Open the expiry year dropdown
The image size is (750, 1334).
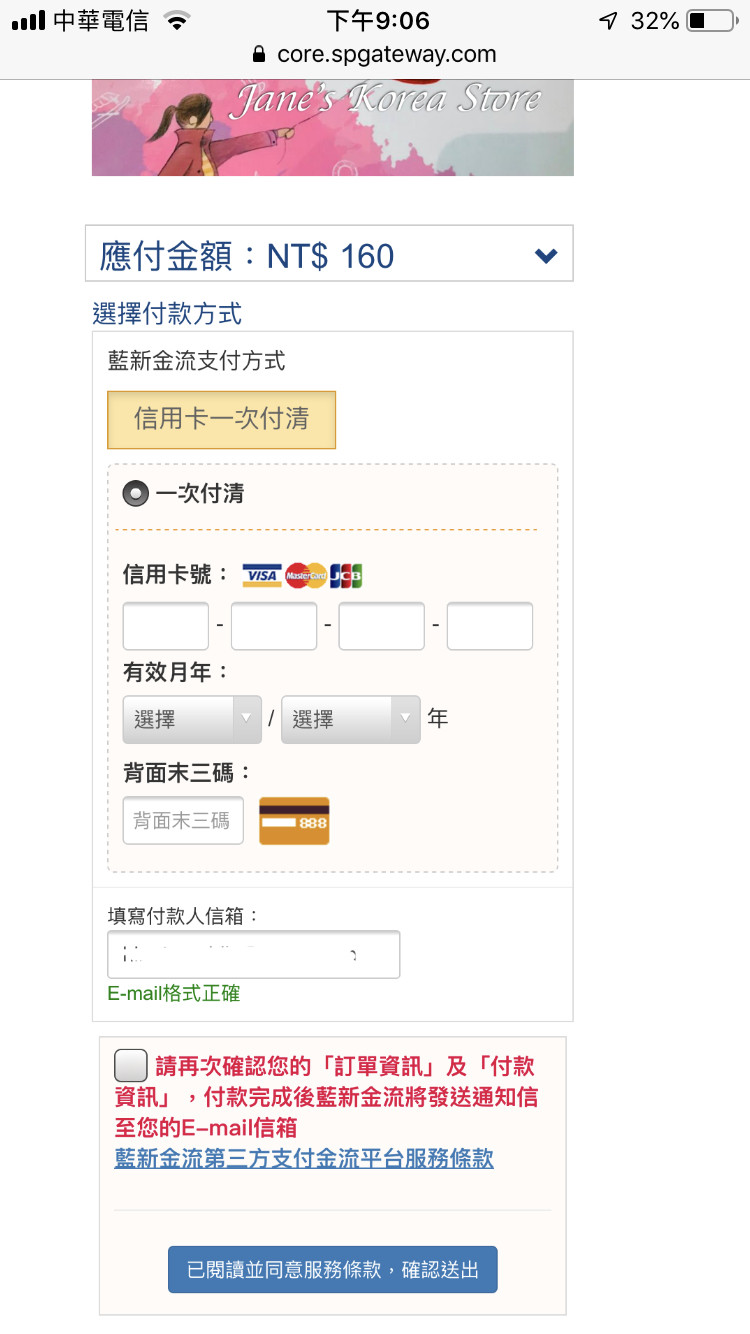click(350, 719)
